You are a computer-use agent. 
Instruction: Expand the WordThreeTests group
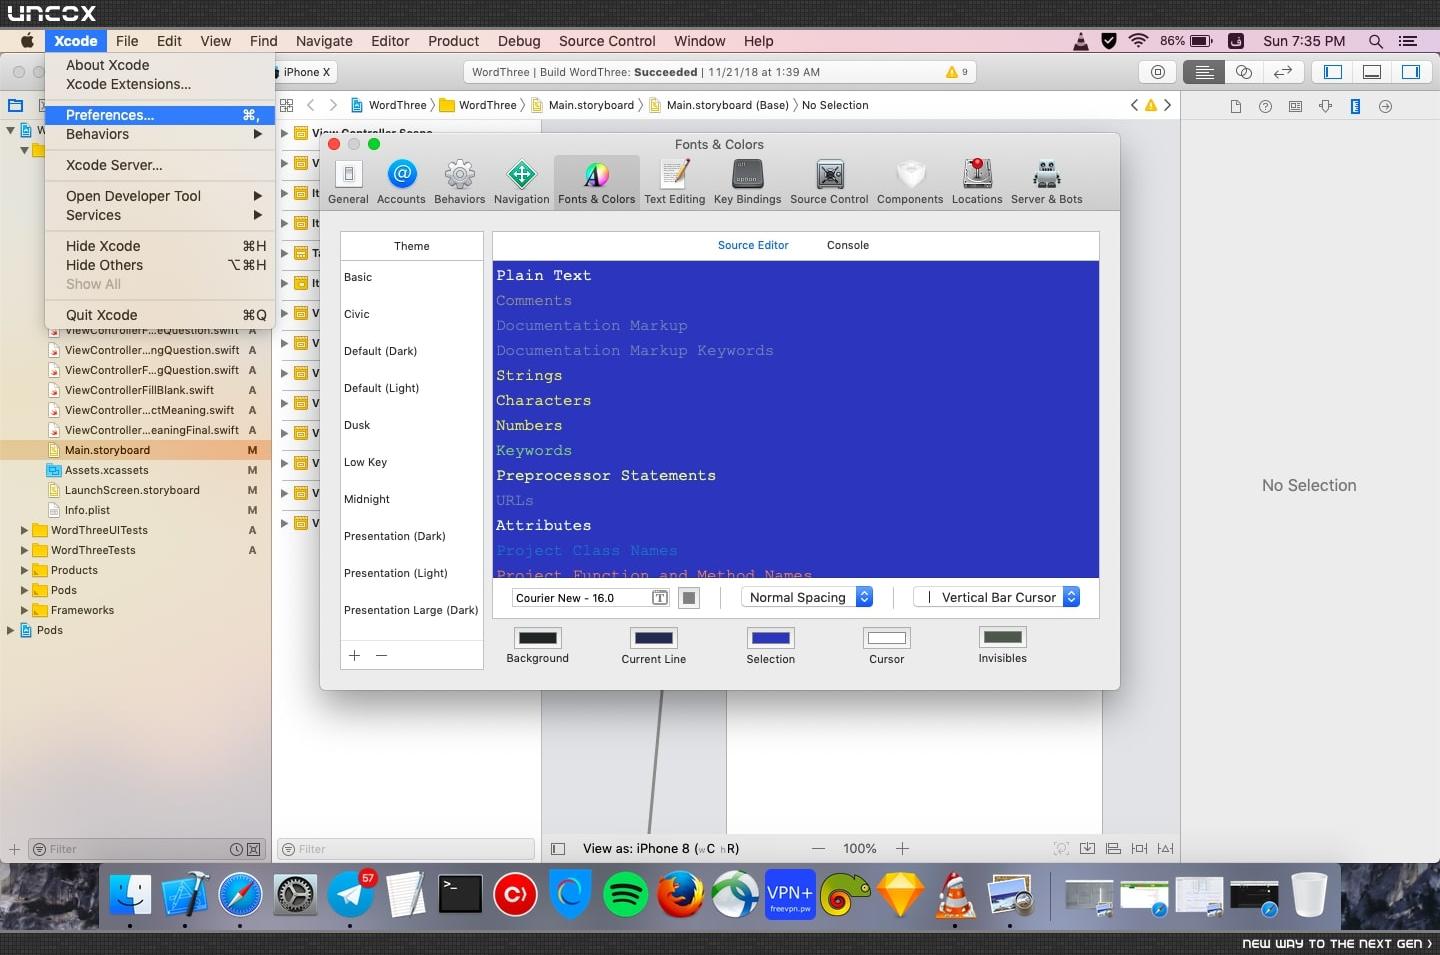click(24, 550)
